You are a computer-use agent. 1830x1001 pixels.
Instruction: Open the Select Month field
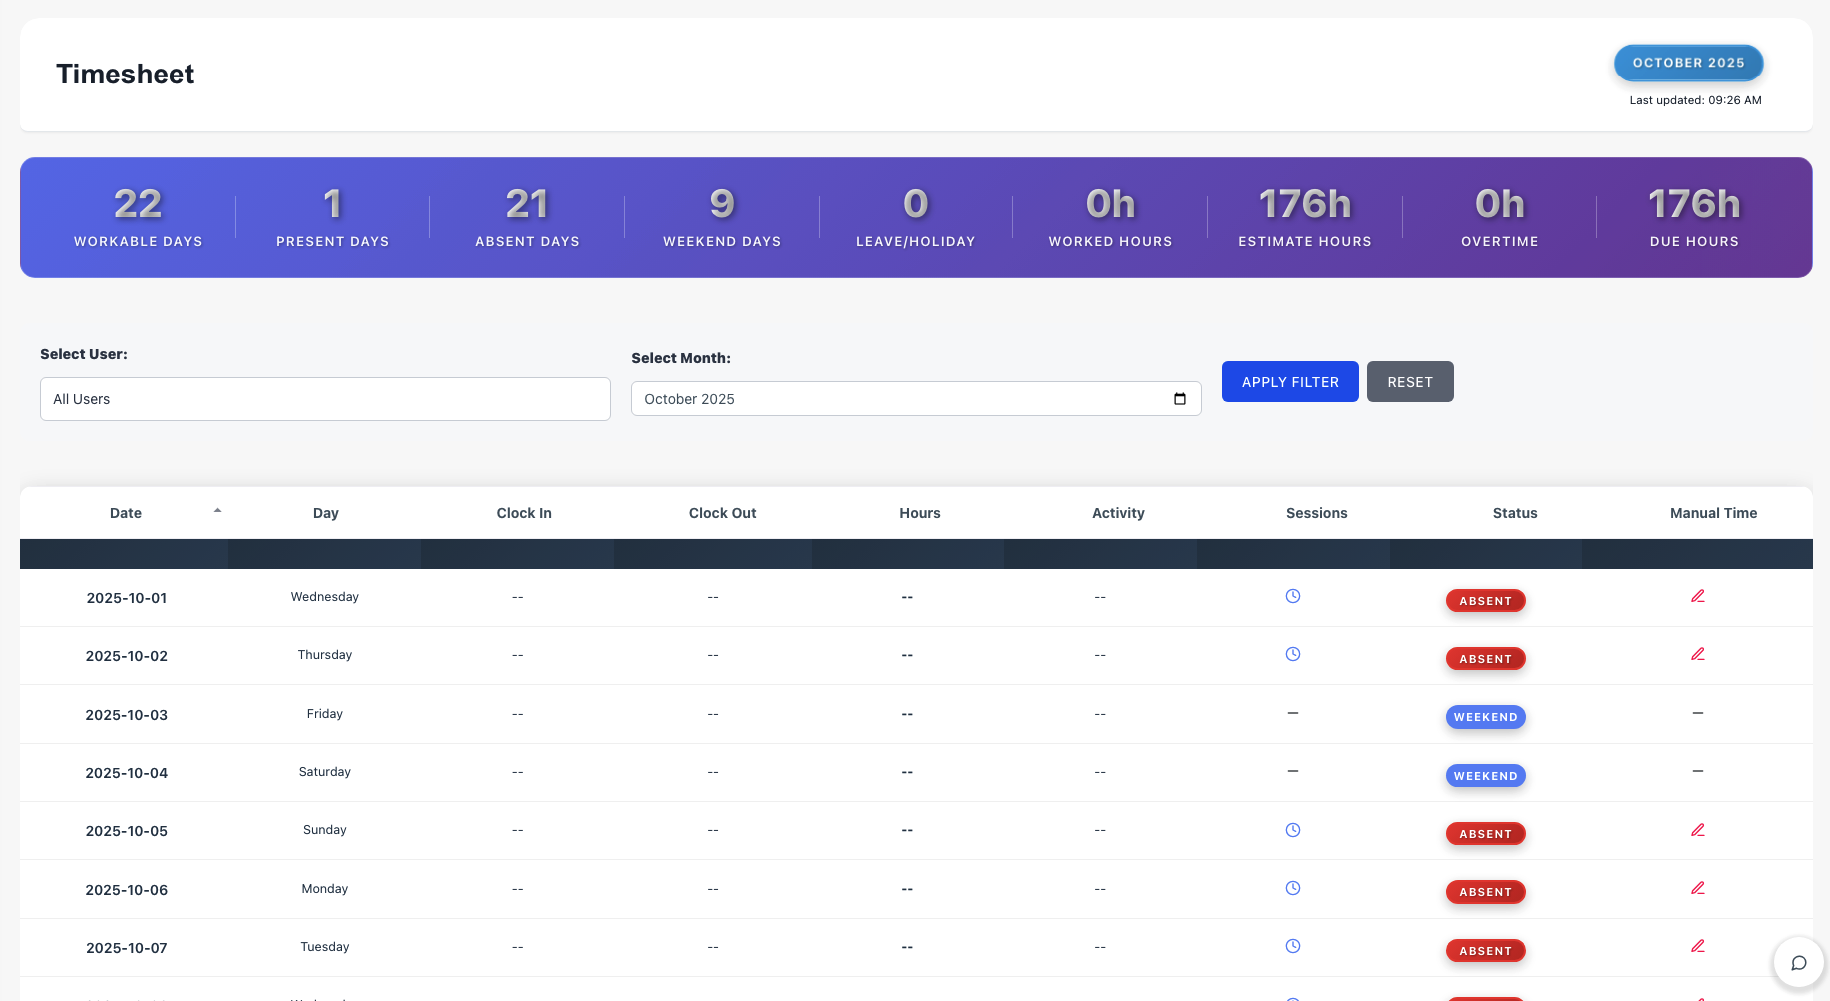[900, 399]
